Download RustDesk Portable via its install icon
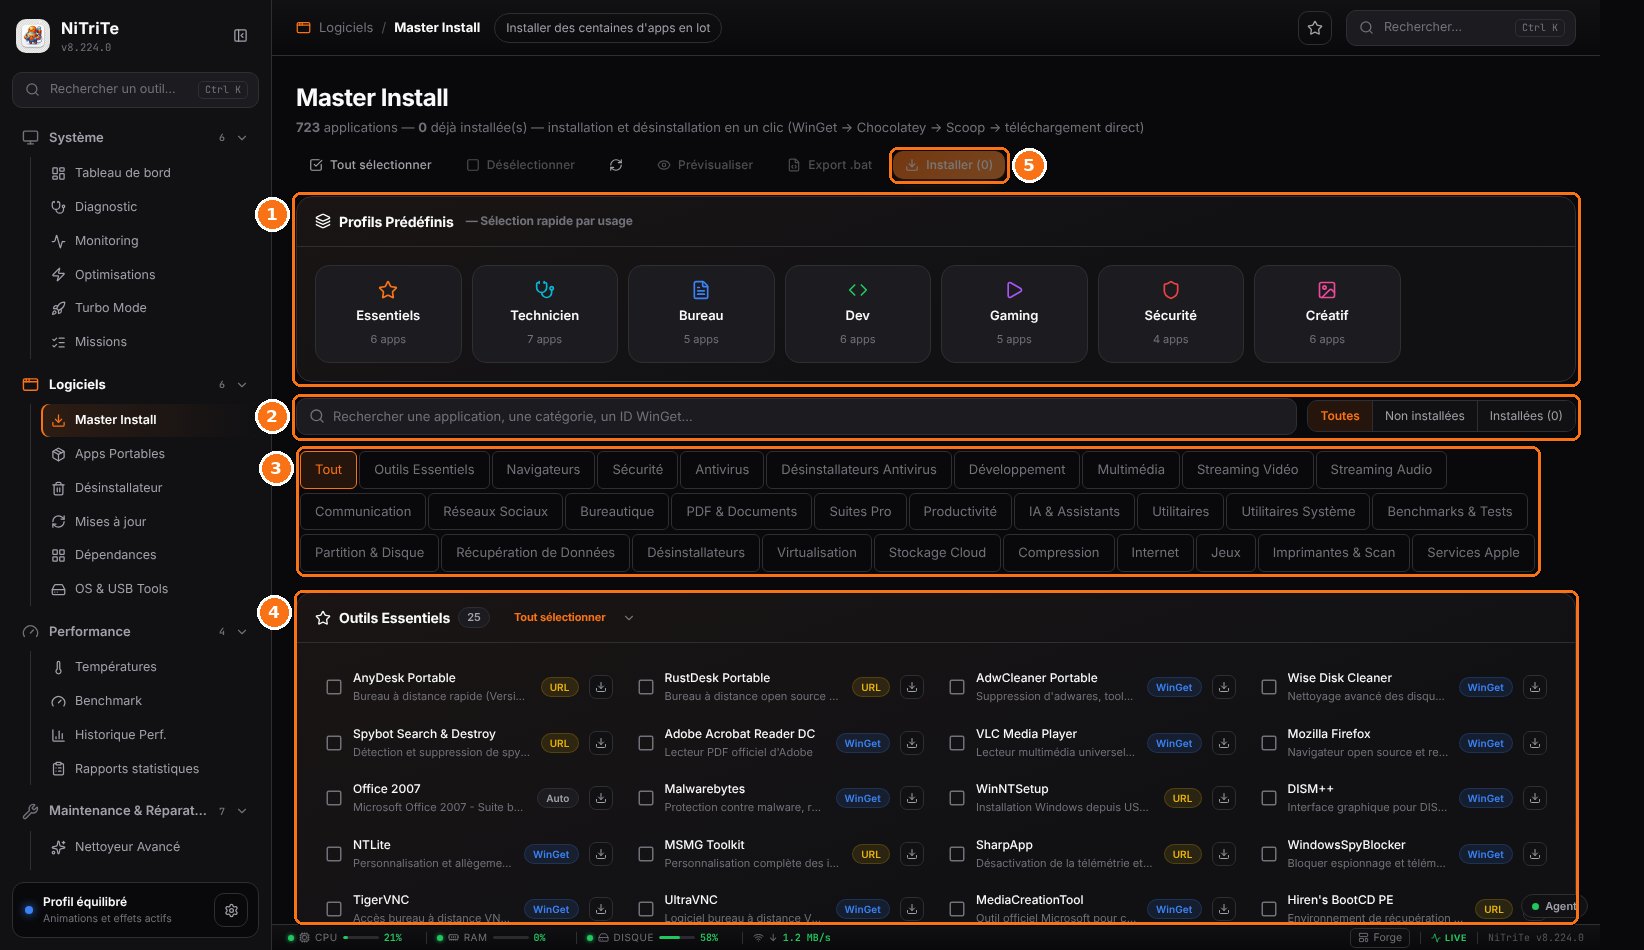 912,687
